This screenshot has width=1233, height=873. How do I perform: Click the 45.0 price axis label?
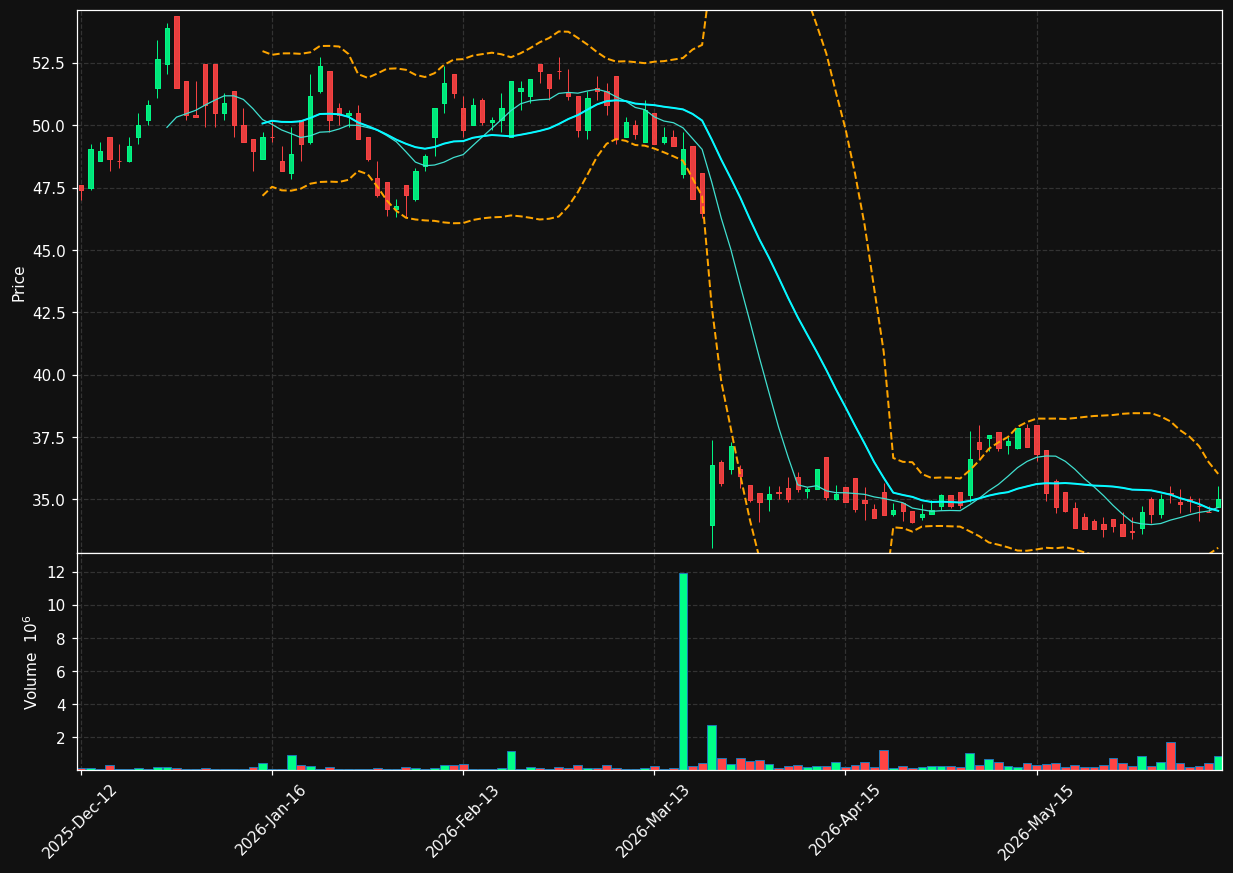coord(48,251)
